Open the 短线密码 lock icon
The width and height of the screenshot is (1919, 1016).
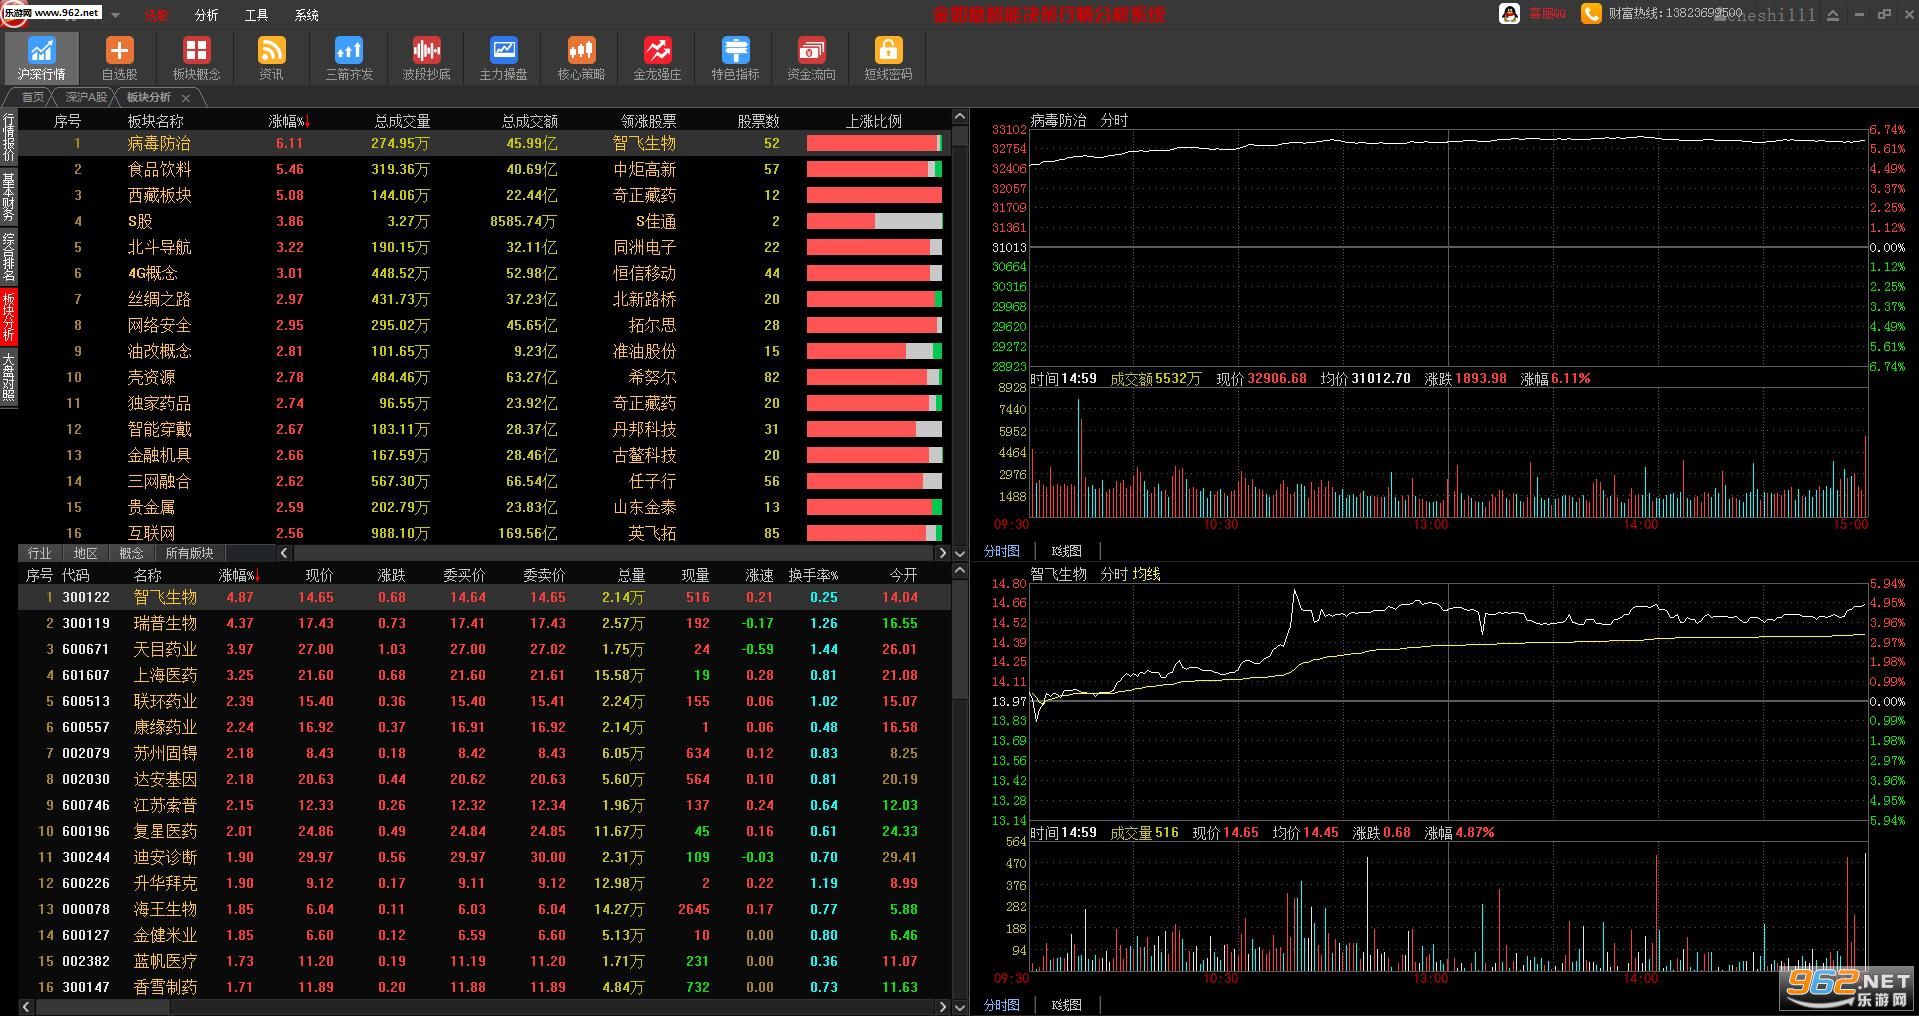(x=888, y=57)
